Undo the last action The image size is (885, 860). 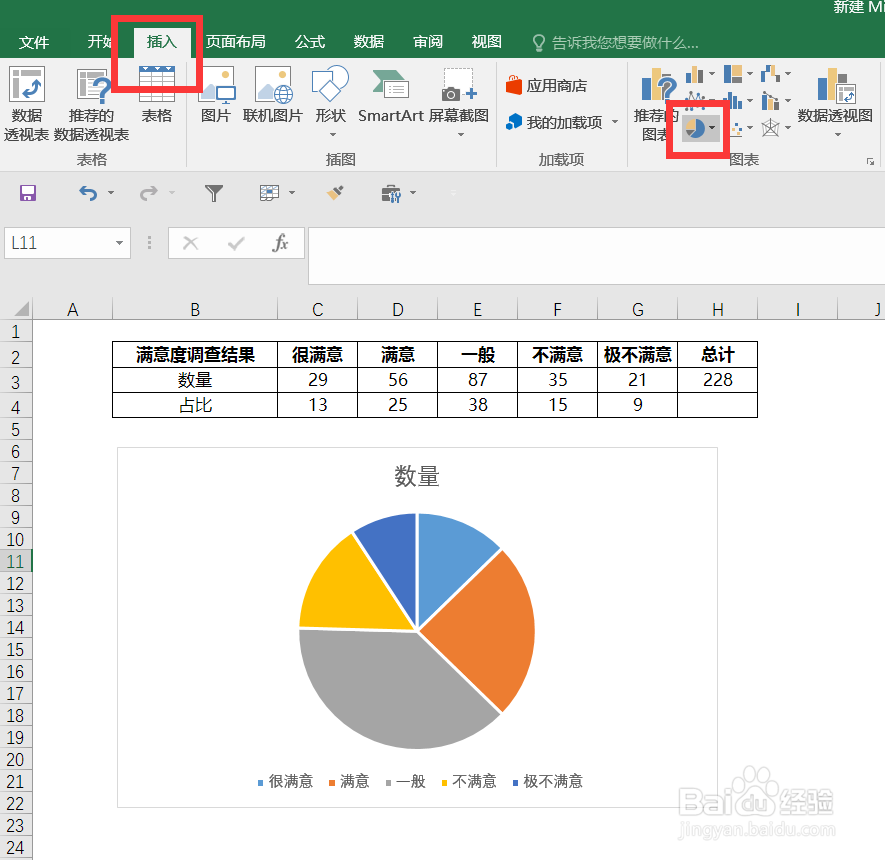(x=87, y=193)
